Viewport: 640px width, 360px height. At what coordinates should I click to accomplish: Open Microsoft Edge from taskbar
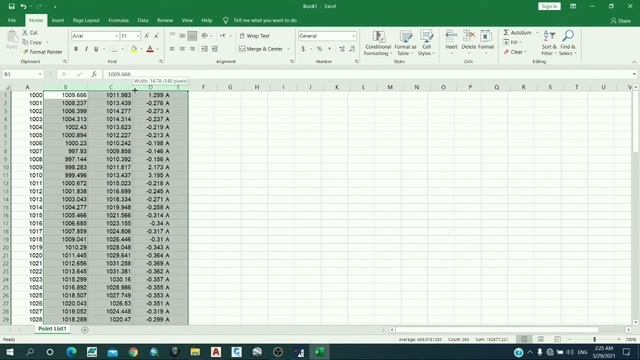pyautogui.click(x=71, y=352)
